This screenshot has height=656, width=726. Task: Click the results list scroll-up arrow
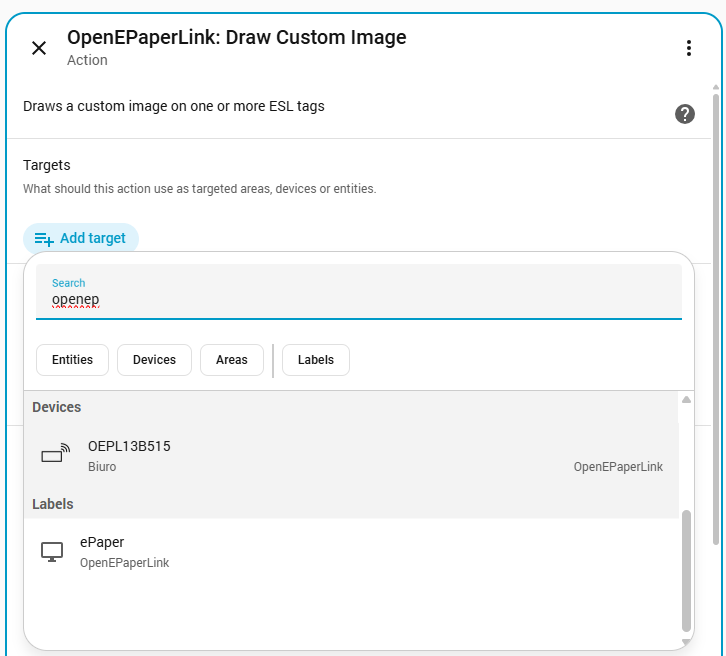pyautogui.click(x=686, y=400)
